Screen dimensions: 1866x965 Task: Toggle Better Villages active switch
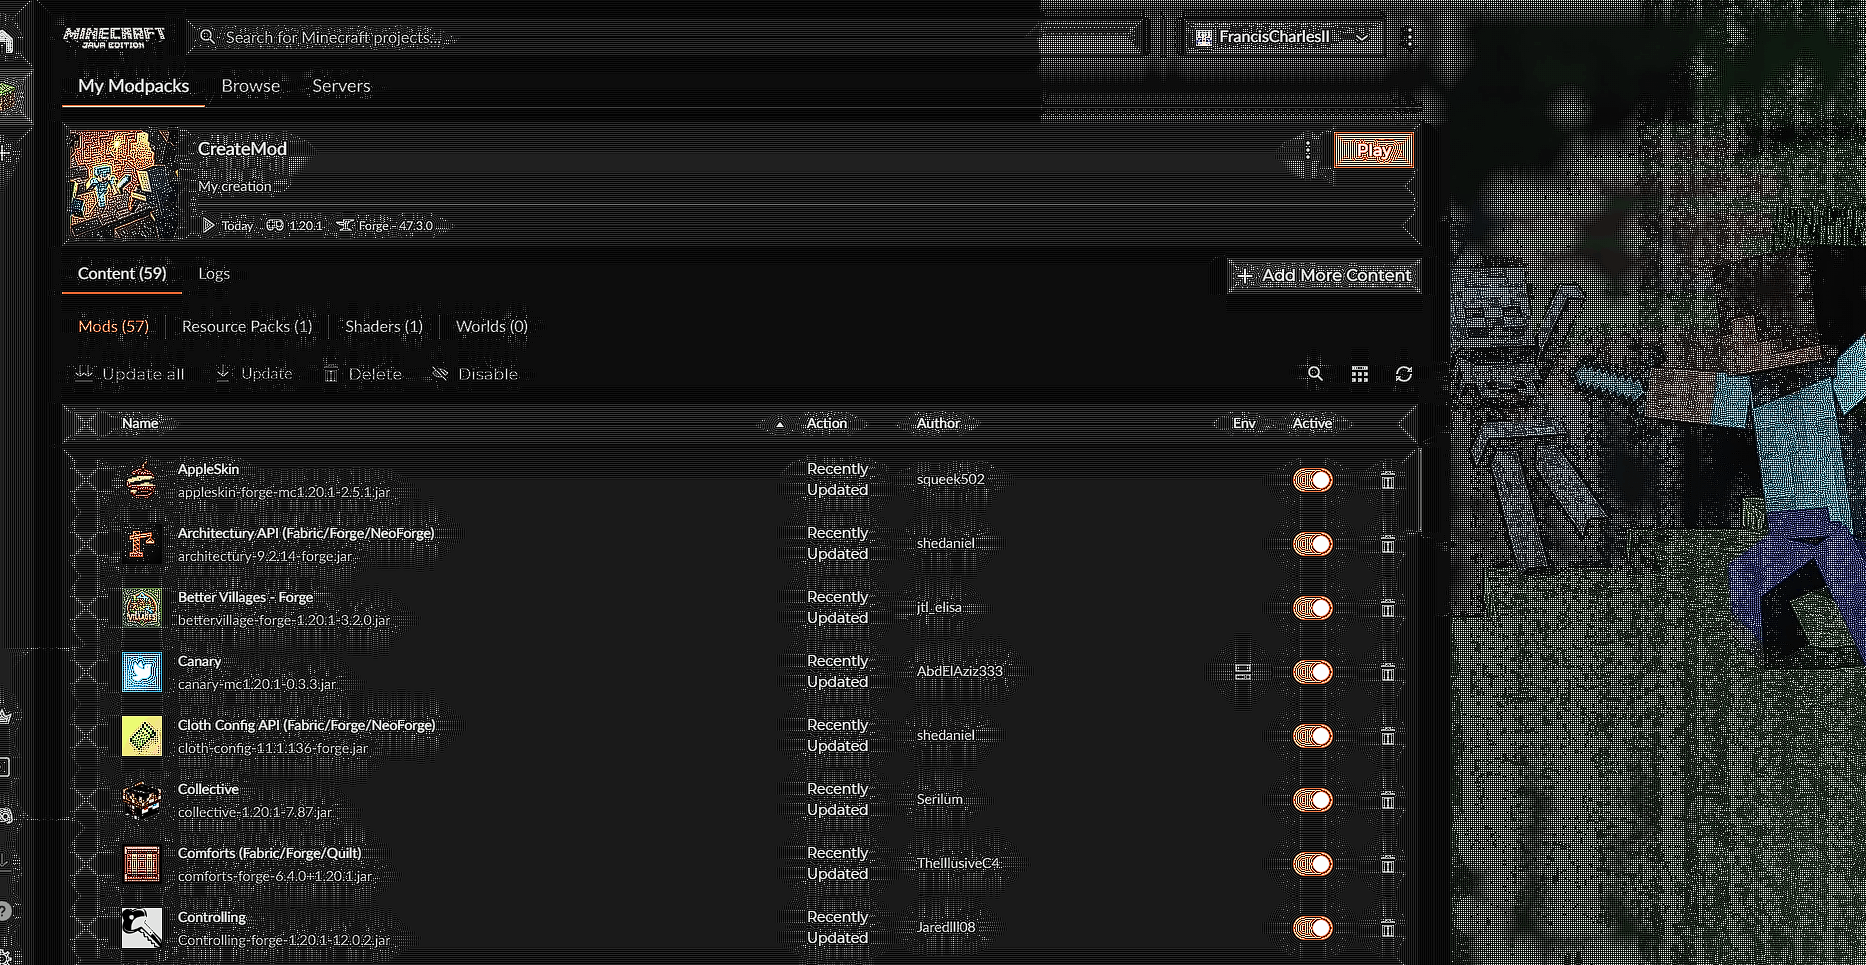[1313, 608]
